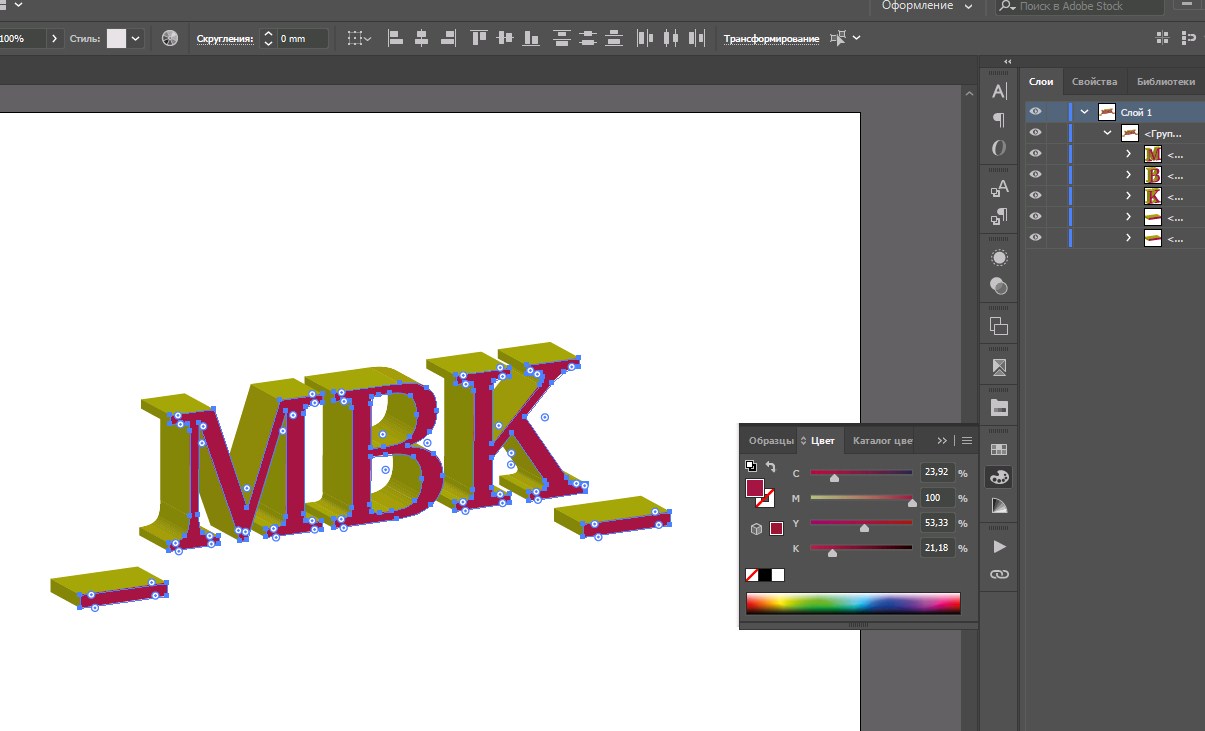Click the default fill and stroke icon
Image resolution: width=1205 pixels, height=731 pixels.
pos(751,466)
